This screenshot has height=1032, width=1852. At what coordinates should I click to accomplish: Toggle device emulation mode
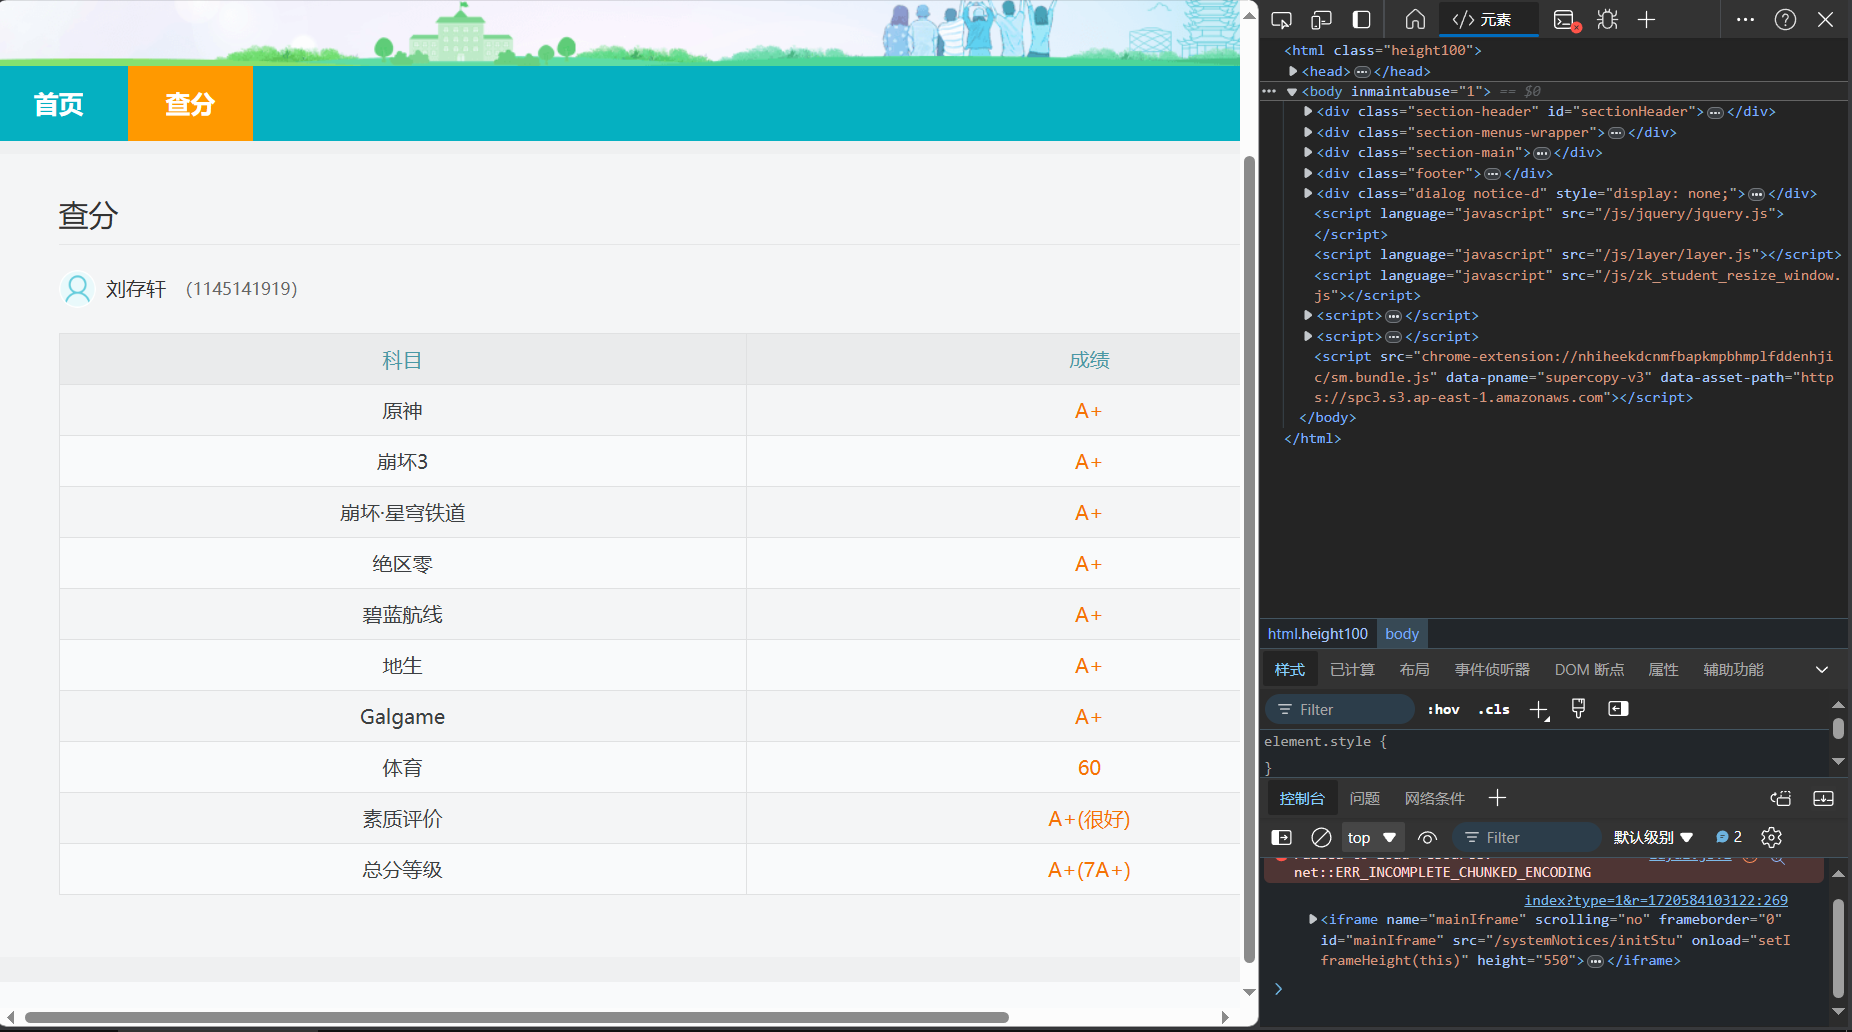pyautogui.click(x=1321, y=19)
